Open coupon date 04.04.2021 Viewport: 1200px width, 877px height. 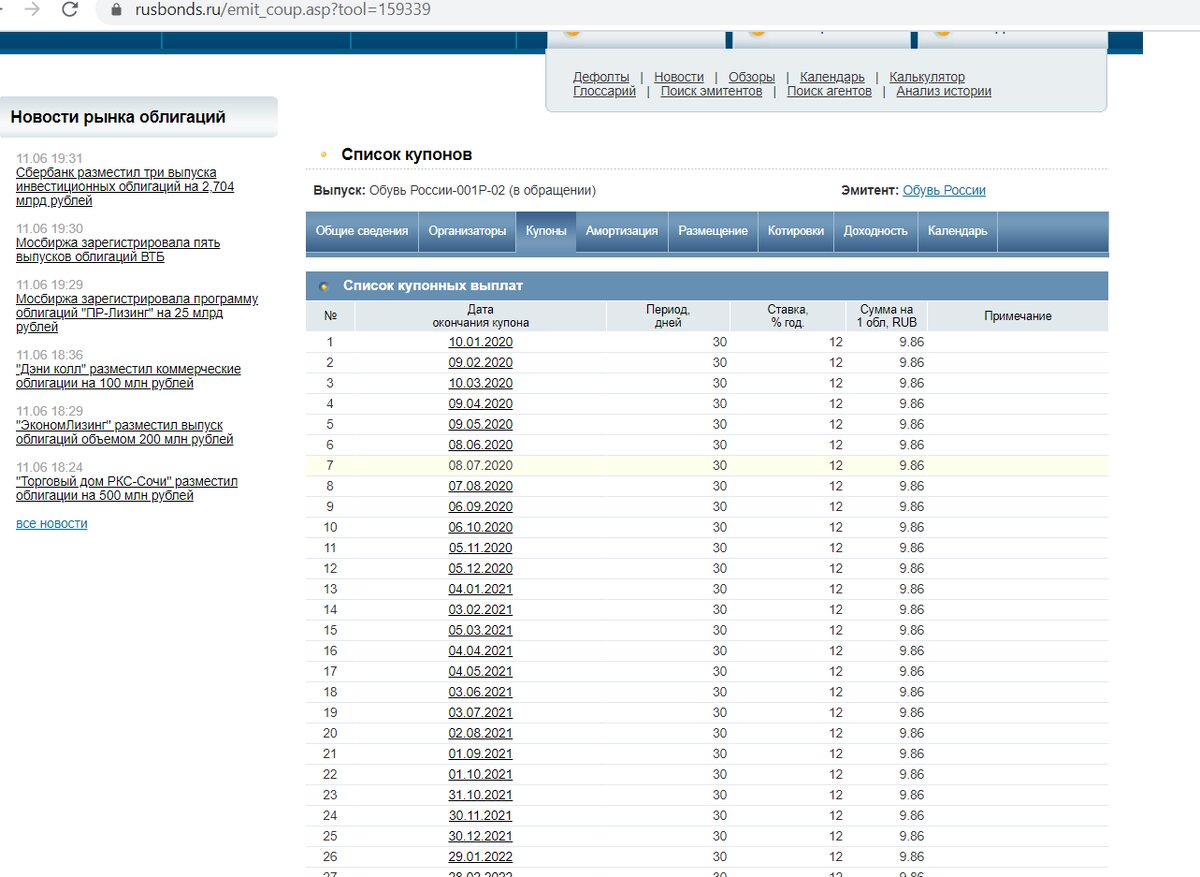(480, 651)
